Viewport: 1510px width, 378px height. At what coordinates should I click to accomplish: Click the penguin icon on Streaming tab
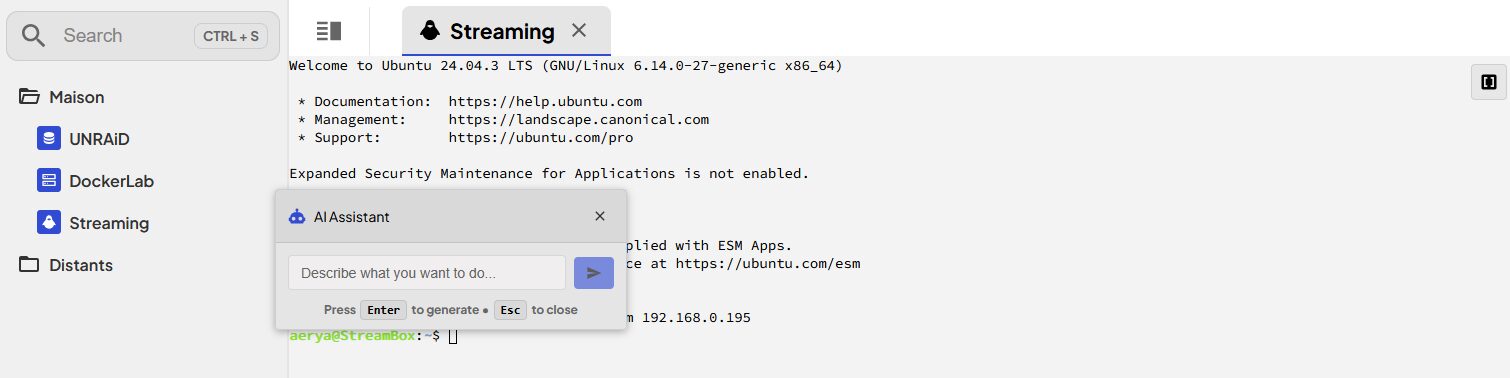coord(430,31)
